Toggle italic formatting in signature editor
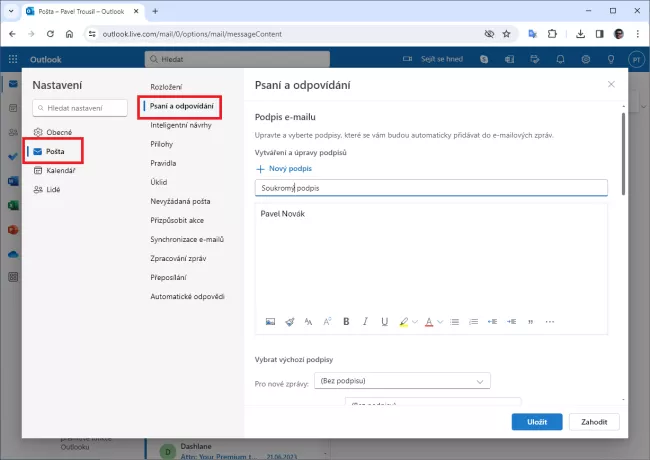The image size is (650, 460). 365,322
